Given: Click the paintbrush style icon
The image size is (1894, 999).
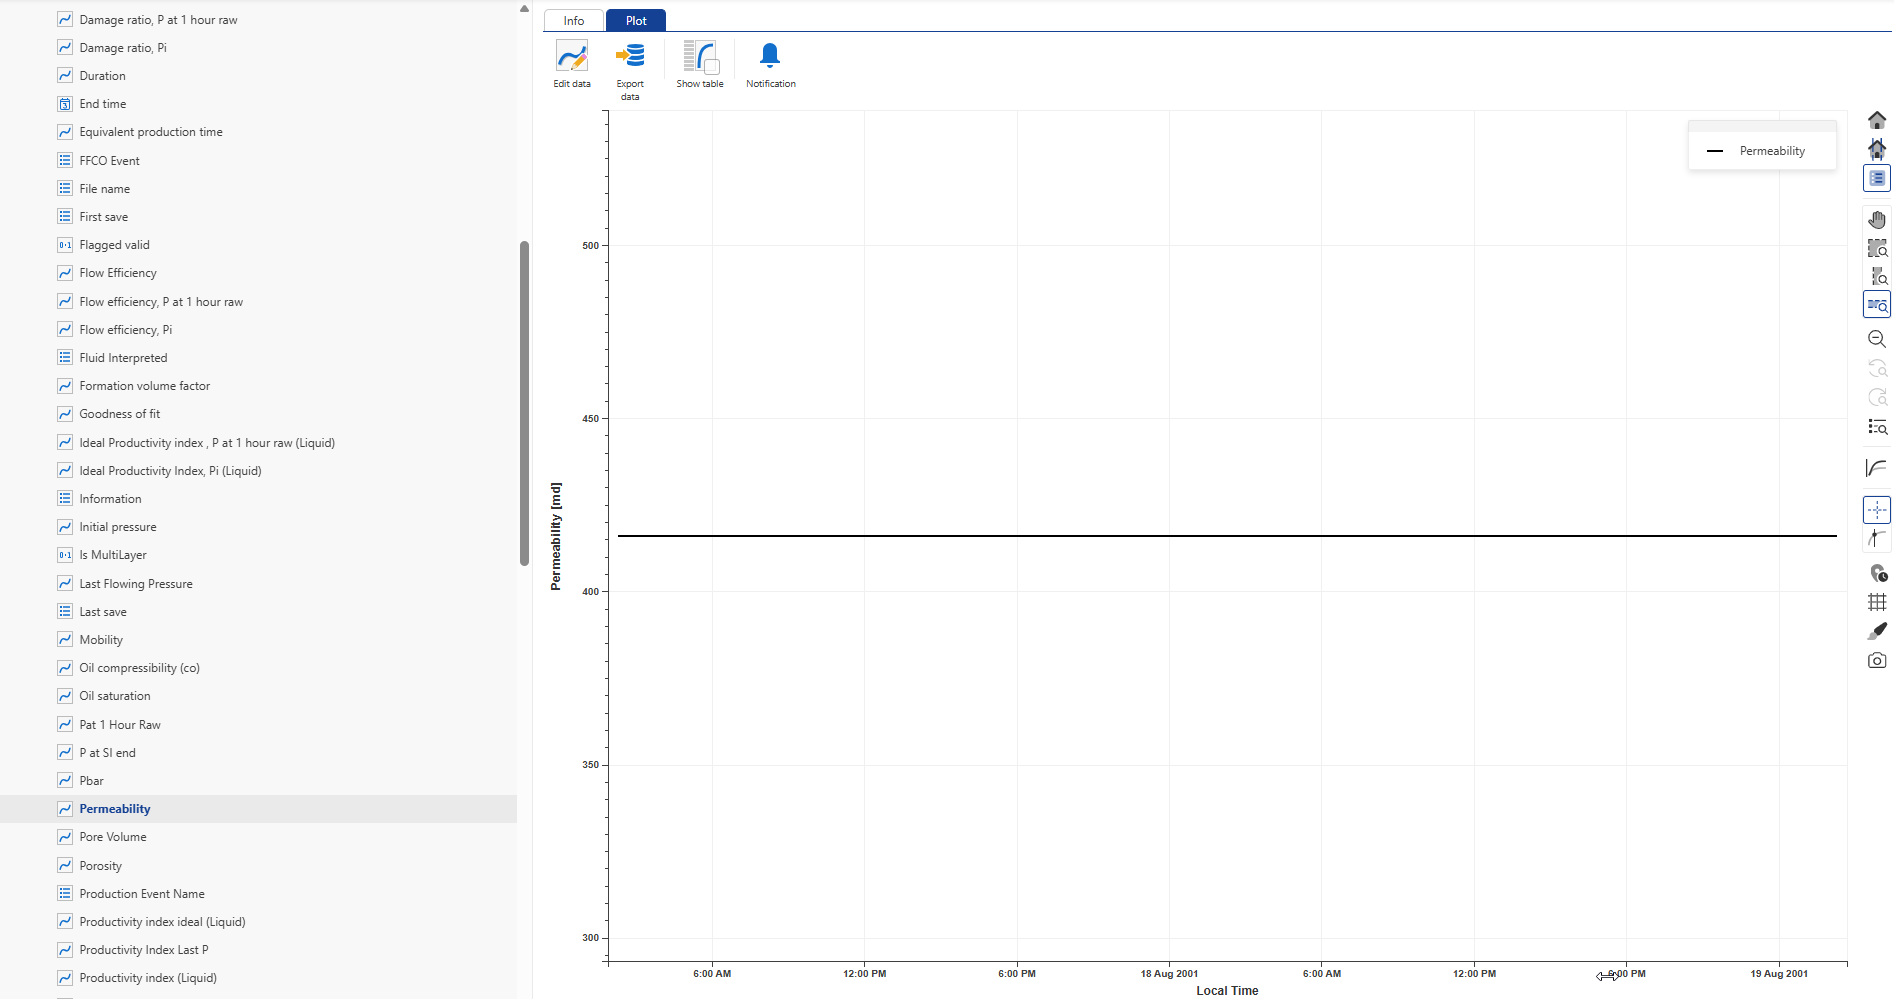Looking at the screenshot, I should tap(1877, 631).
